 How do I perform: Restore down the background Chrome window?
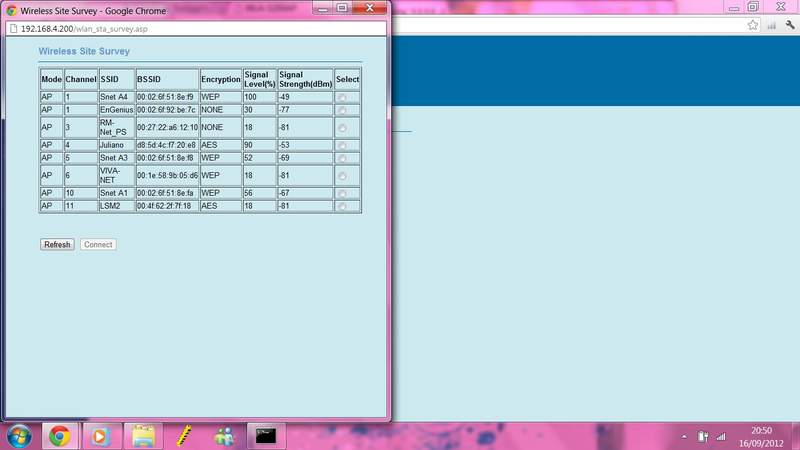(x=753, y=7)
